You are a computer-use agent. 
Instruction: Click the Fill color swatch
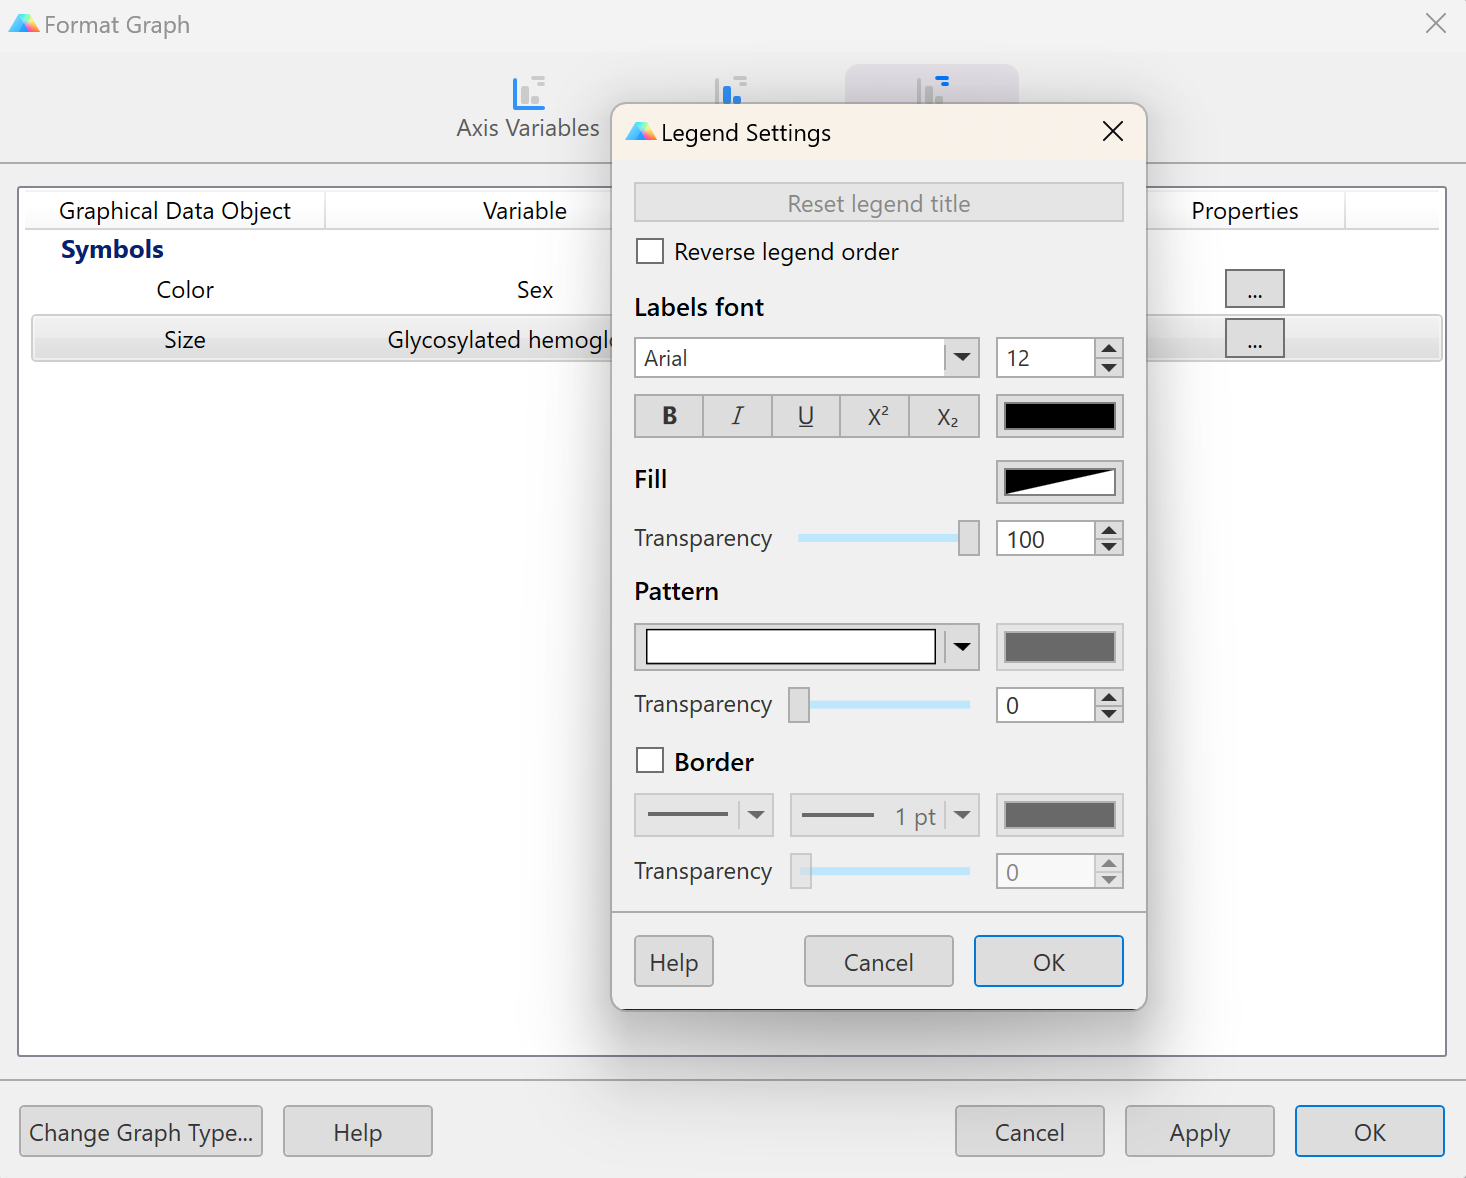1059,482
